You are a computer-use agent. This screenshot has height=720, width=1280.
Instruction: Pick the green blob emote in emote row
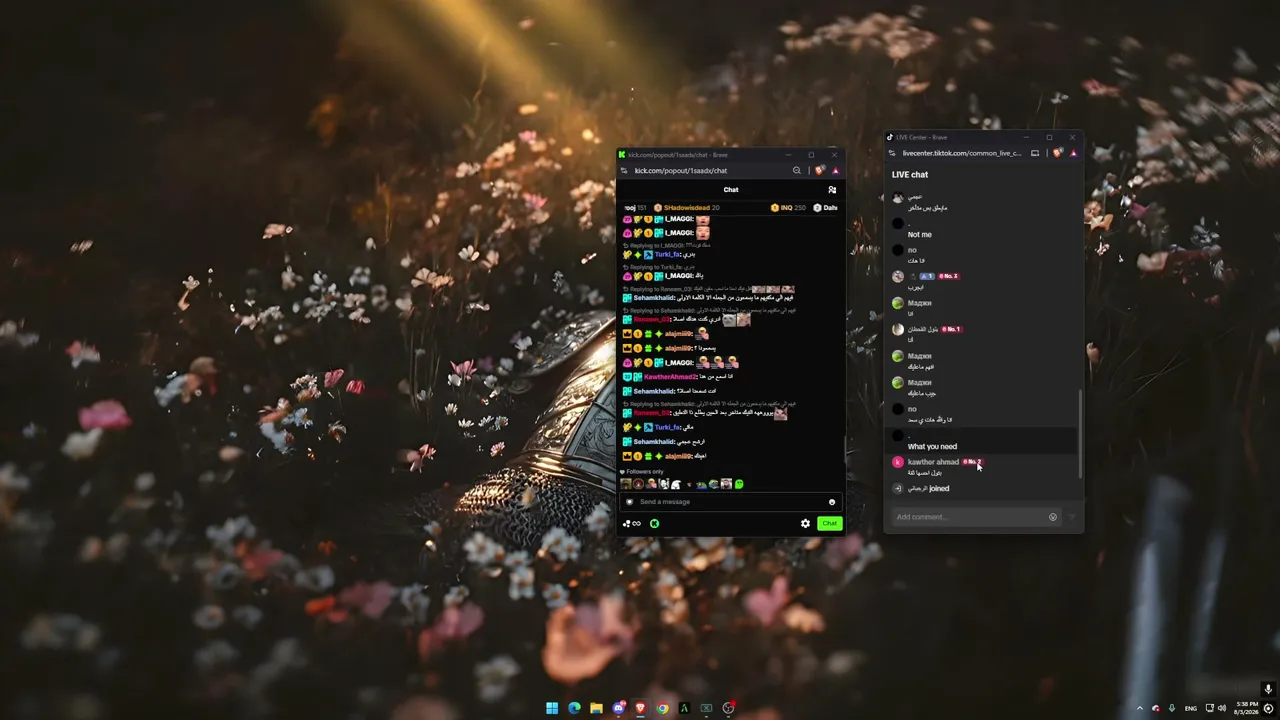(x=739, y=484)
